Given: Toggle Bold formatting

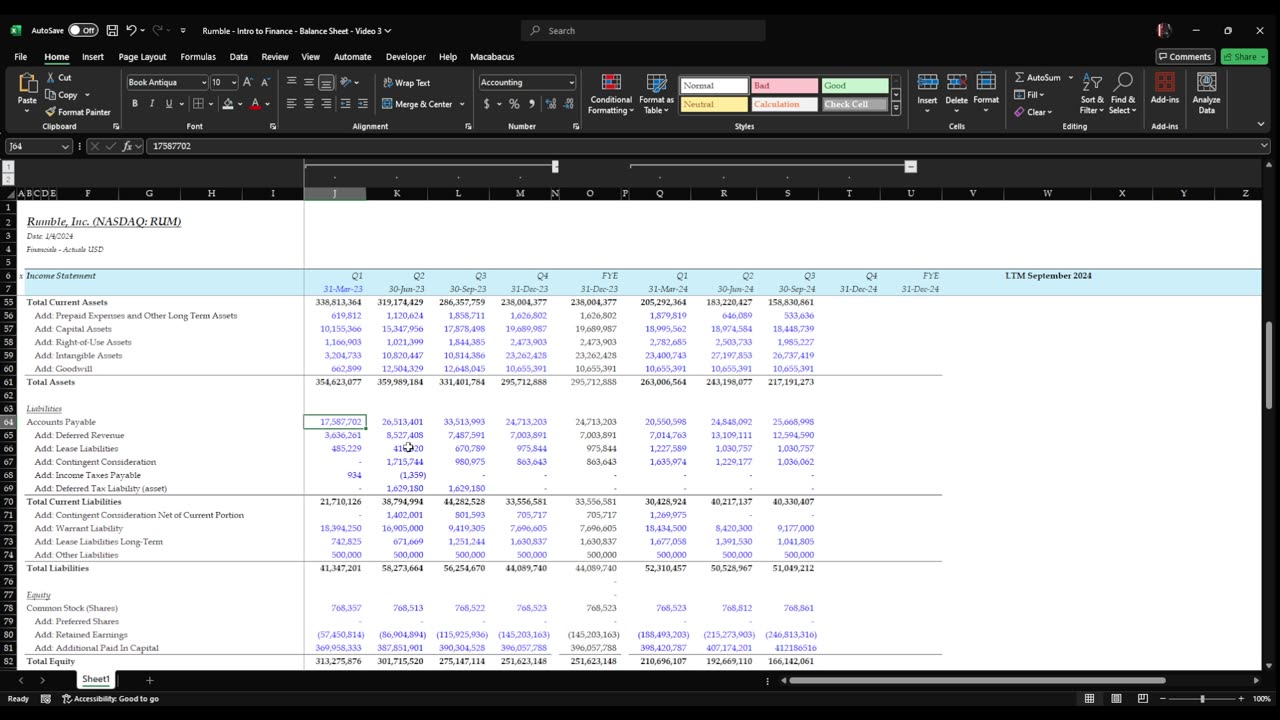Looking at the screenshot, I should (x=134, y=104).
